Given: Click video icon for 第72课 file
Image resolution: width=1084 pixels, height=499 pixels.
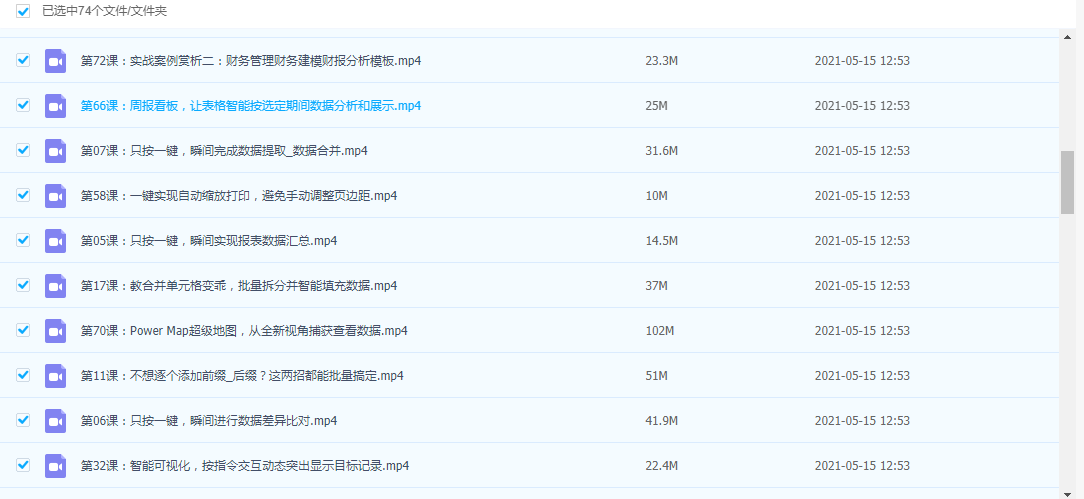Looking at the screenshot, I should pos(55,61).
